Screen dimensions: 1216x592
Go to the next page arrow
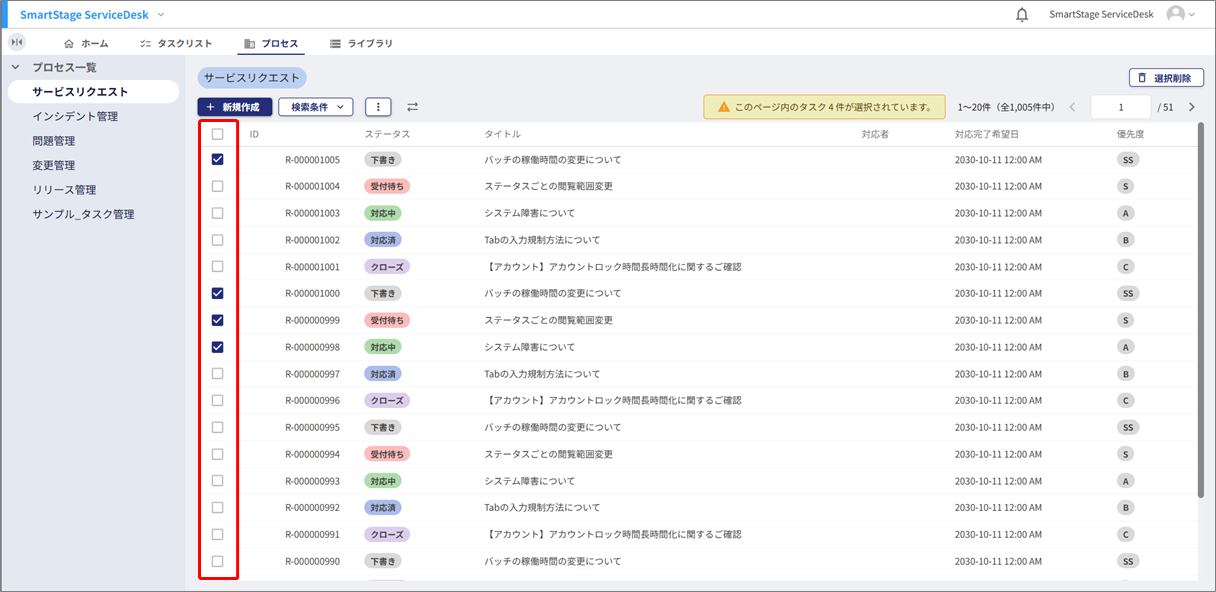tap(1191, 107)
